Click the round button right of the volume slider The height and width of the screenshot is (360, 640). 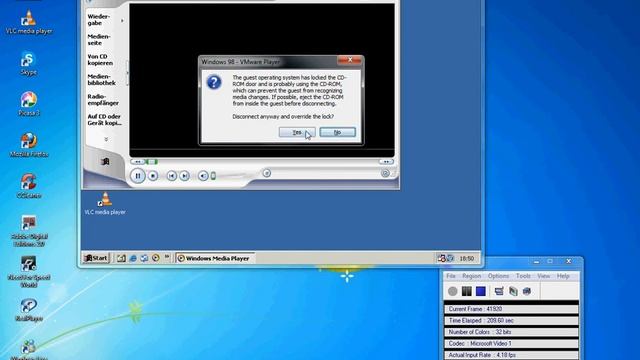(267, 173)
